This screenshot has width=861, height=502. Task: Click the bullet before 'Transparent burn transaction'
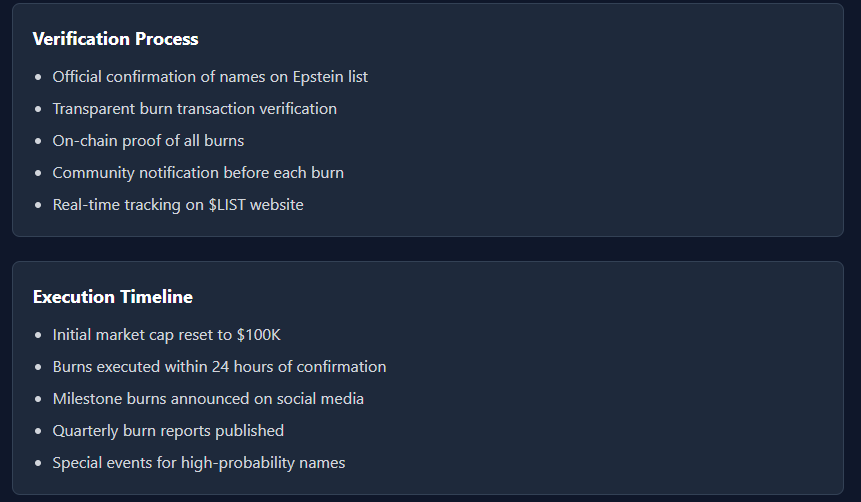click(x=38, y=109)
